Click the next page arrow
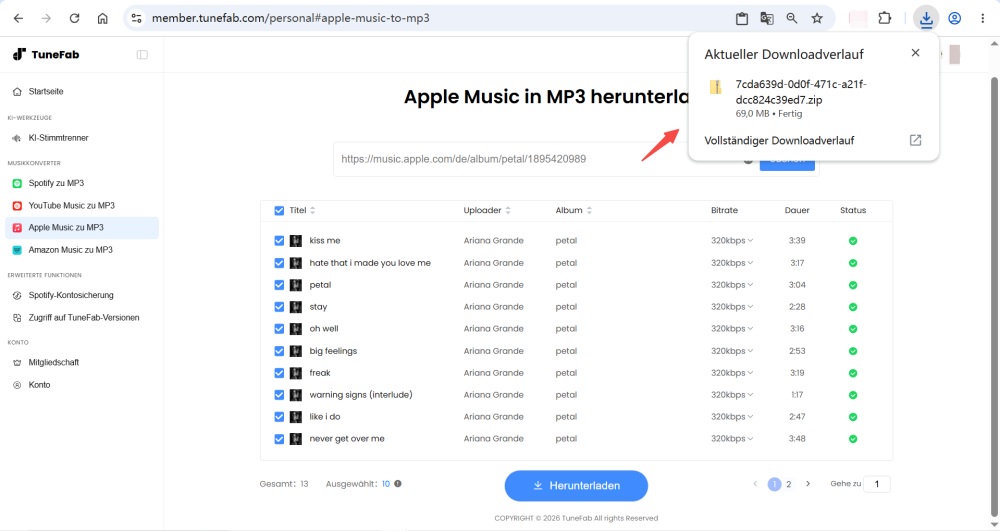The width and height of the screenshot is (1000, 531). pyautogui.click(x=808, y=484)
